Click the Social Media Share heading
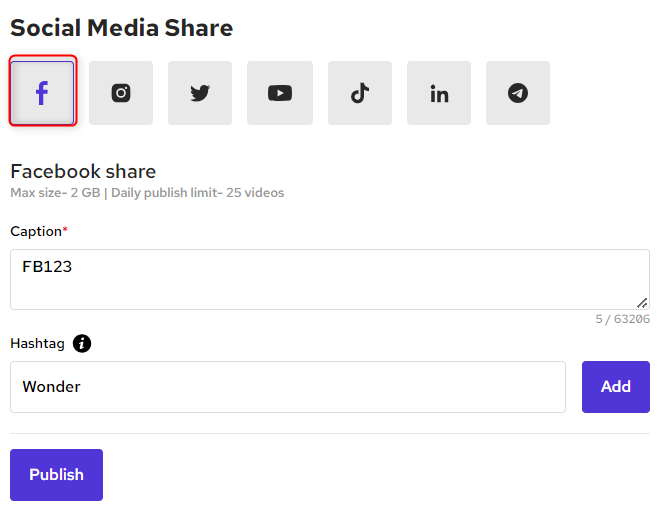Image resolution: width=666 pixels, height=518 pixels. (x=121, y=28)
